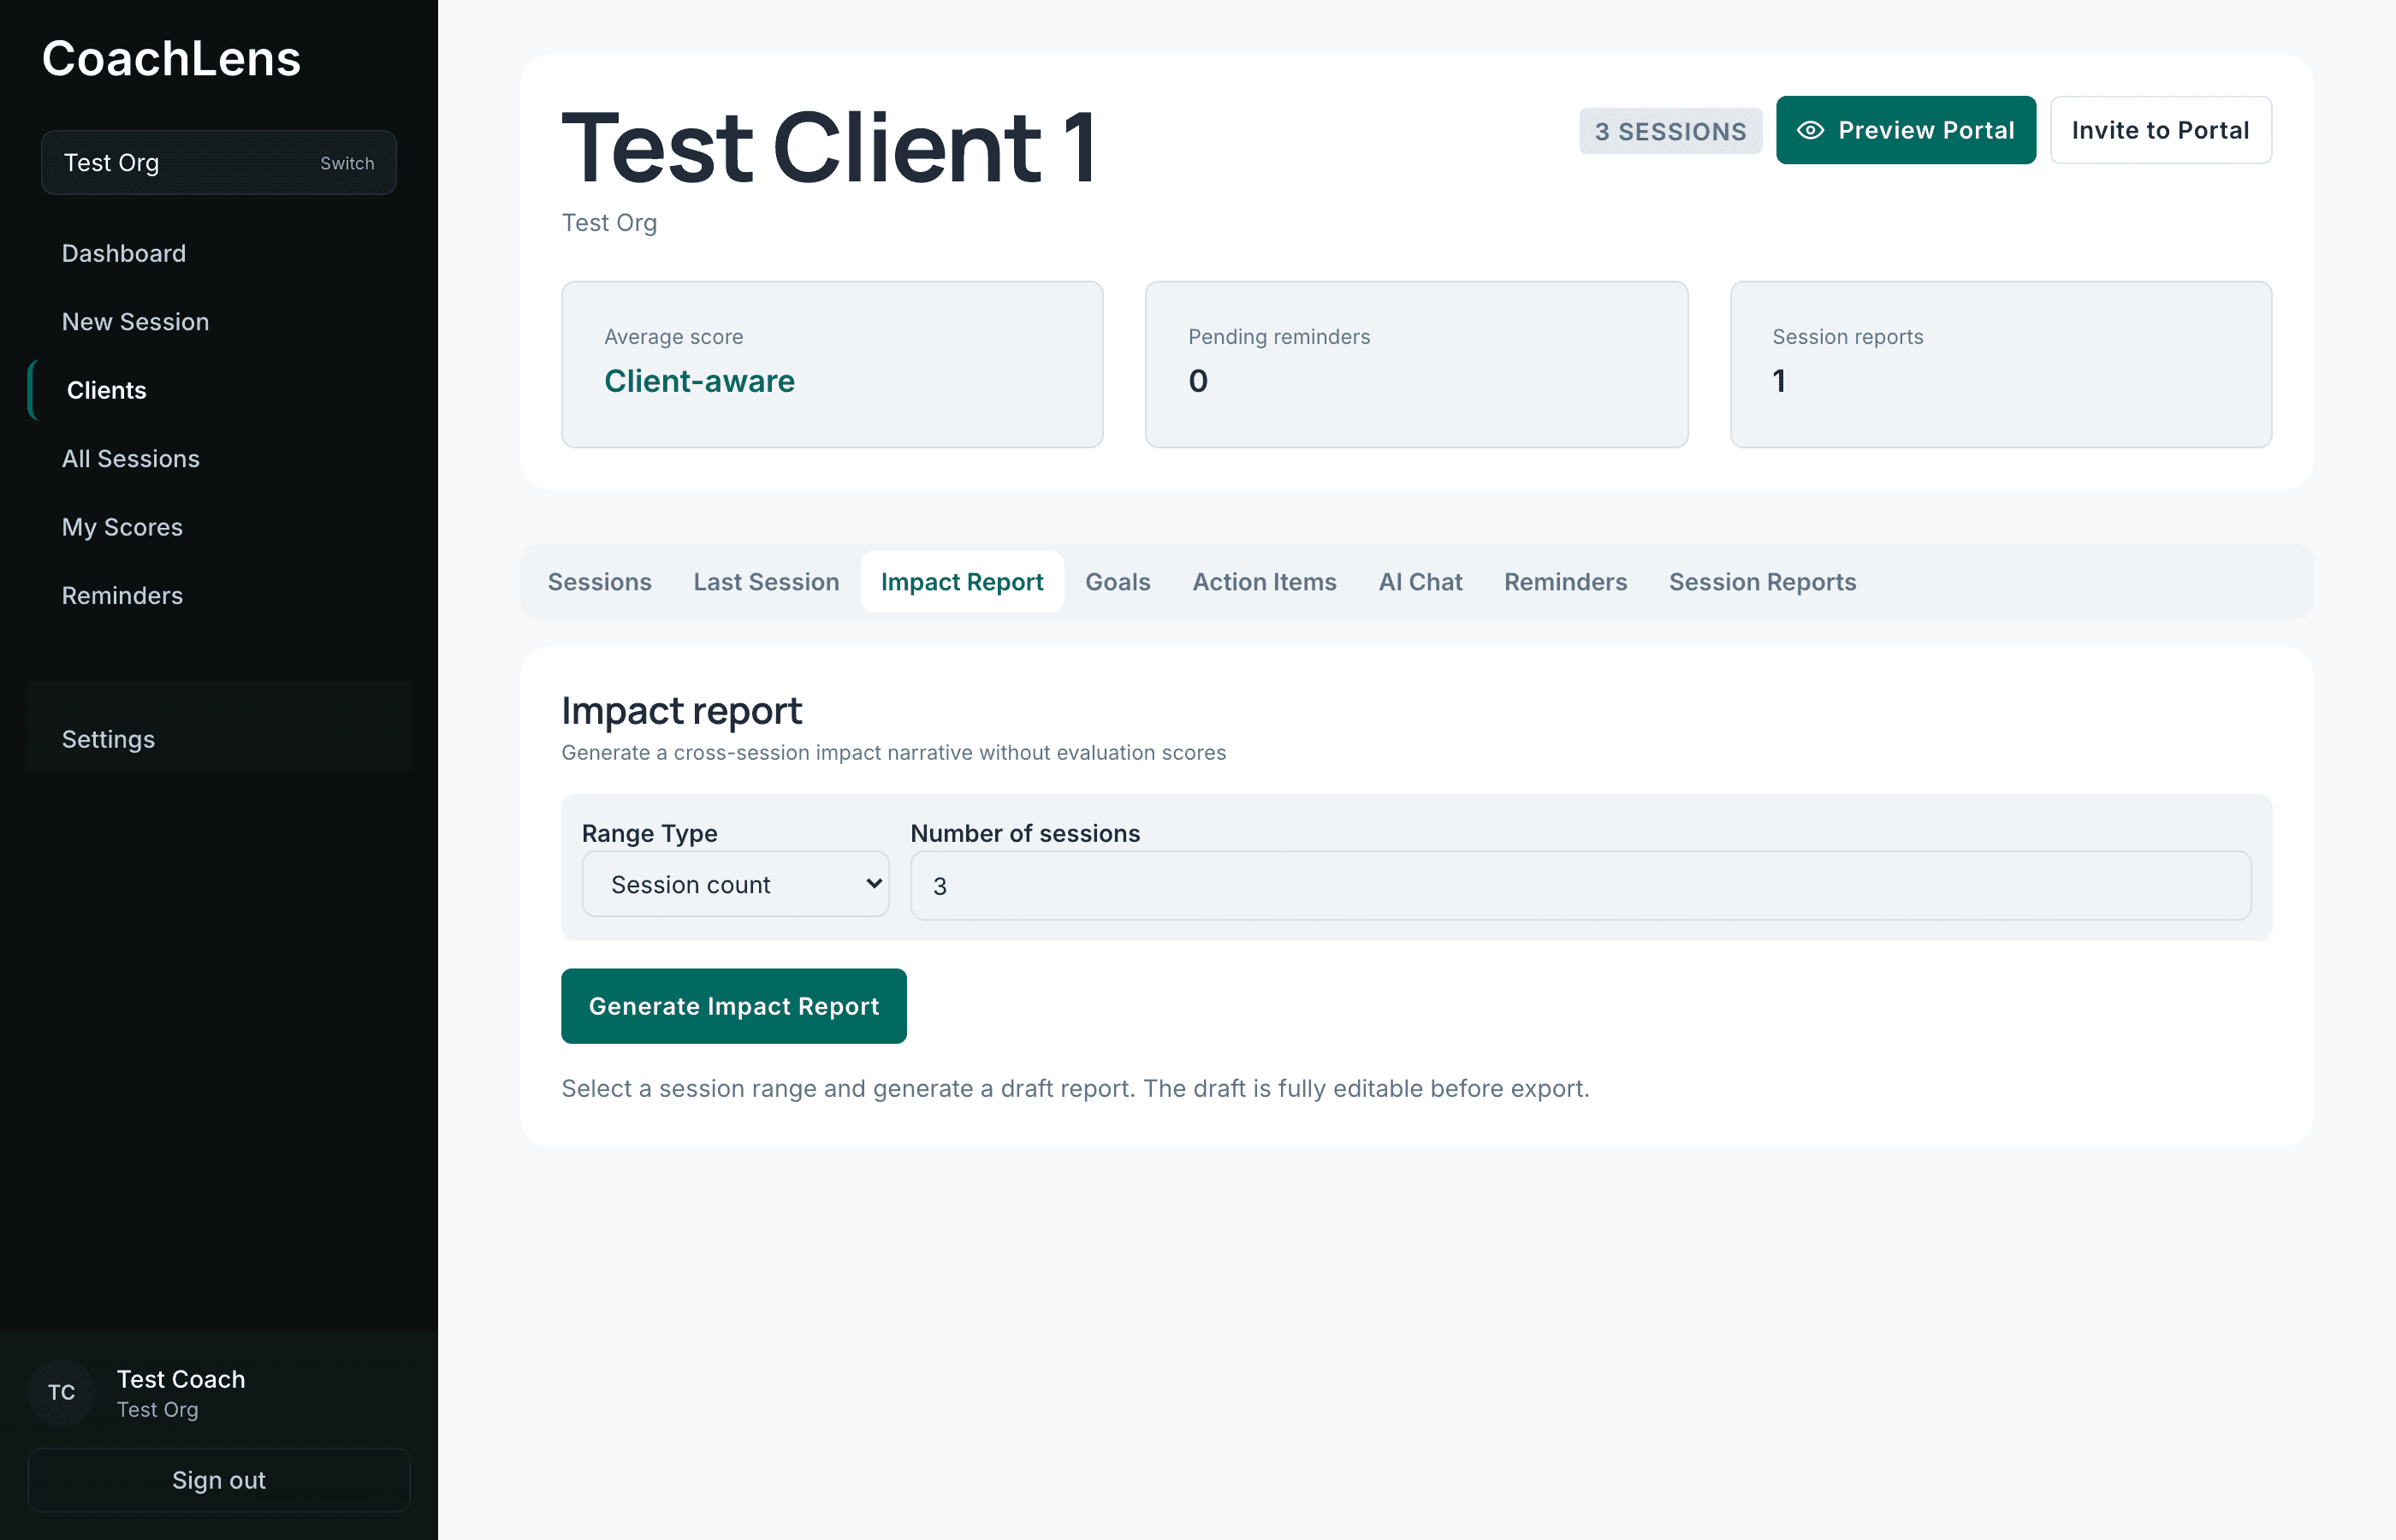Click the Test Client 1 heading
This screenshot has height=1540, width=2396.
[829, 148]
